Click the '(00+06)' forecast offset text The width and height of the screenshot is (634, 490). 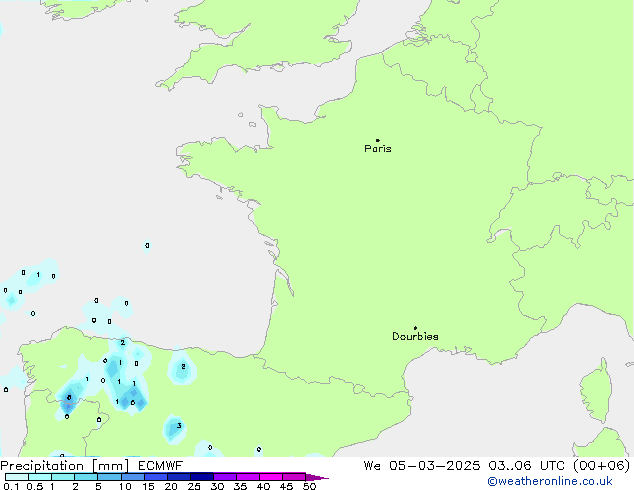(602, 466)
